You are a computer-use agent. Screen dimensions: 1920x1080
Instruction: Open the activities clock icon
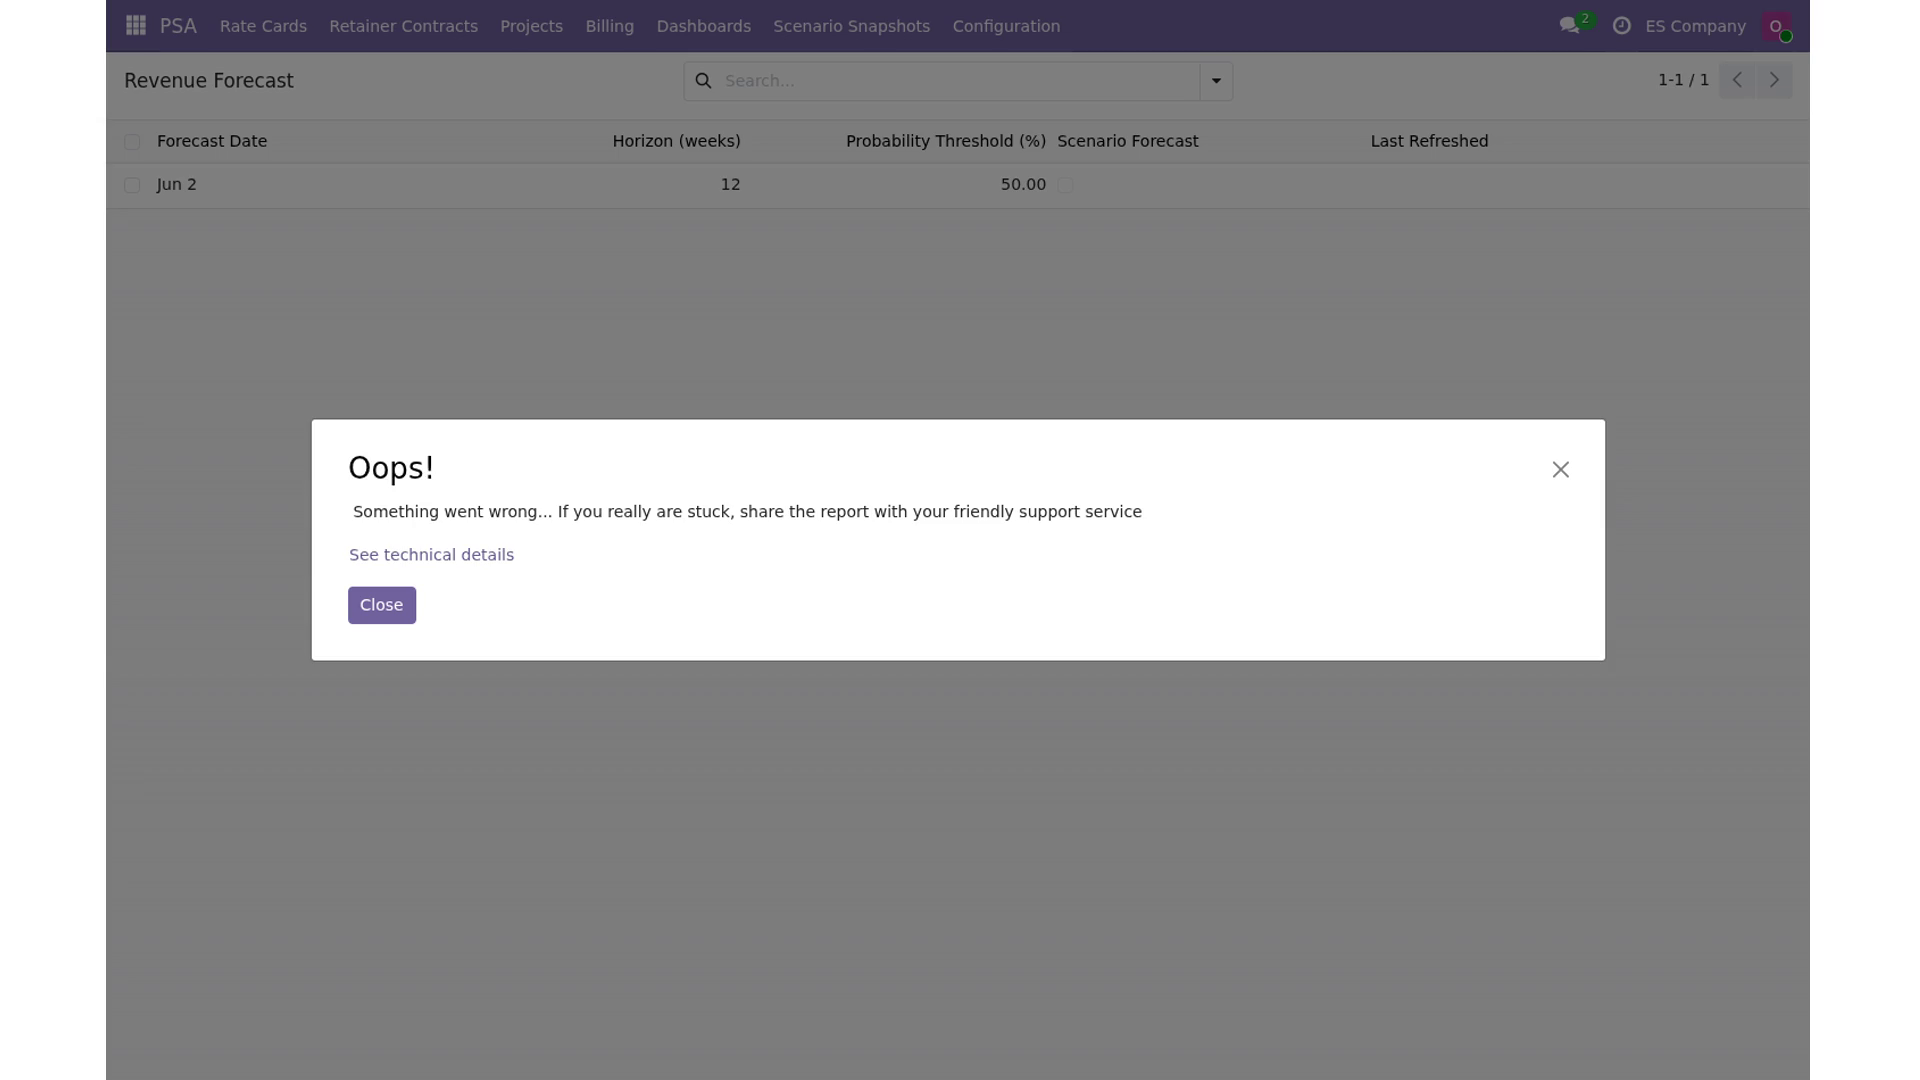1622,26
